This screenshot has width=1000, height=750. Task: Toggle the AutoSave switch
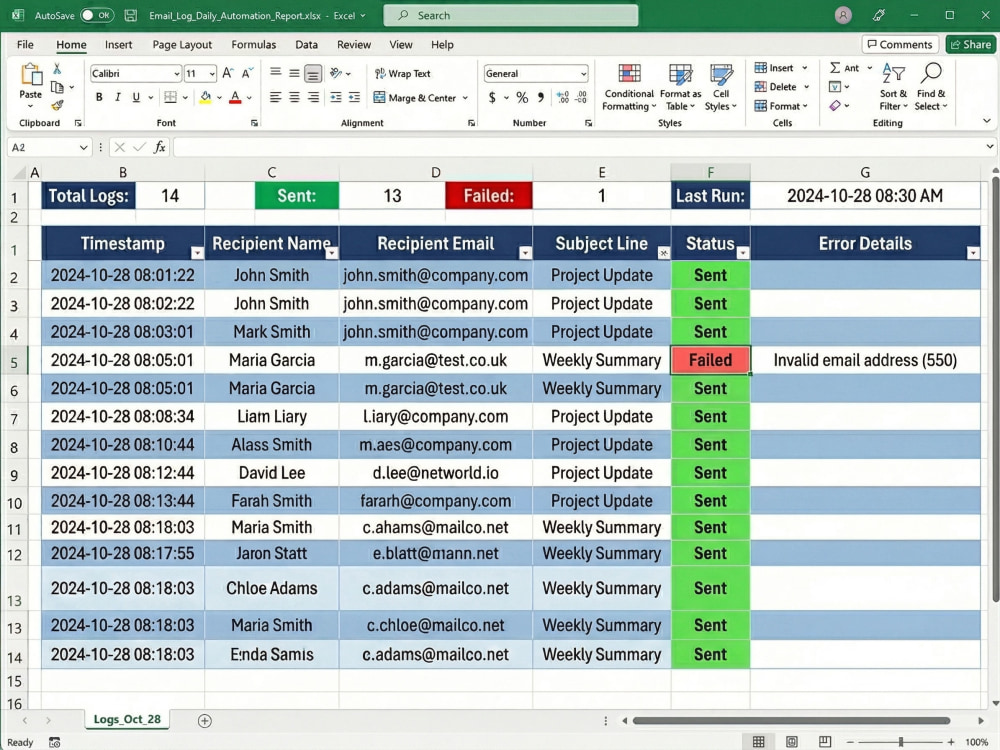pyautogui.click(x=97, y=15)
